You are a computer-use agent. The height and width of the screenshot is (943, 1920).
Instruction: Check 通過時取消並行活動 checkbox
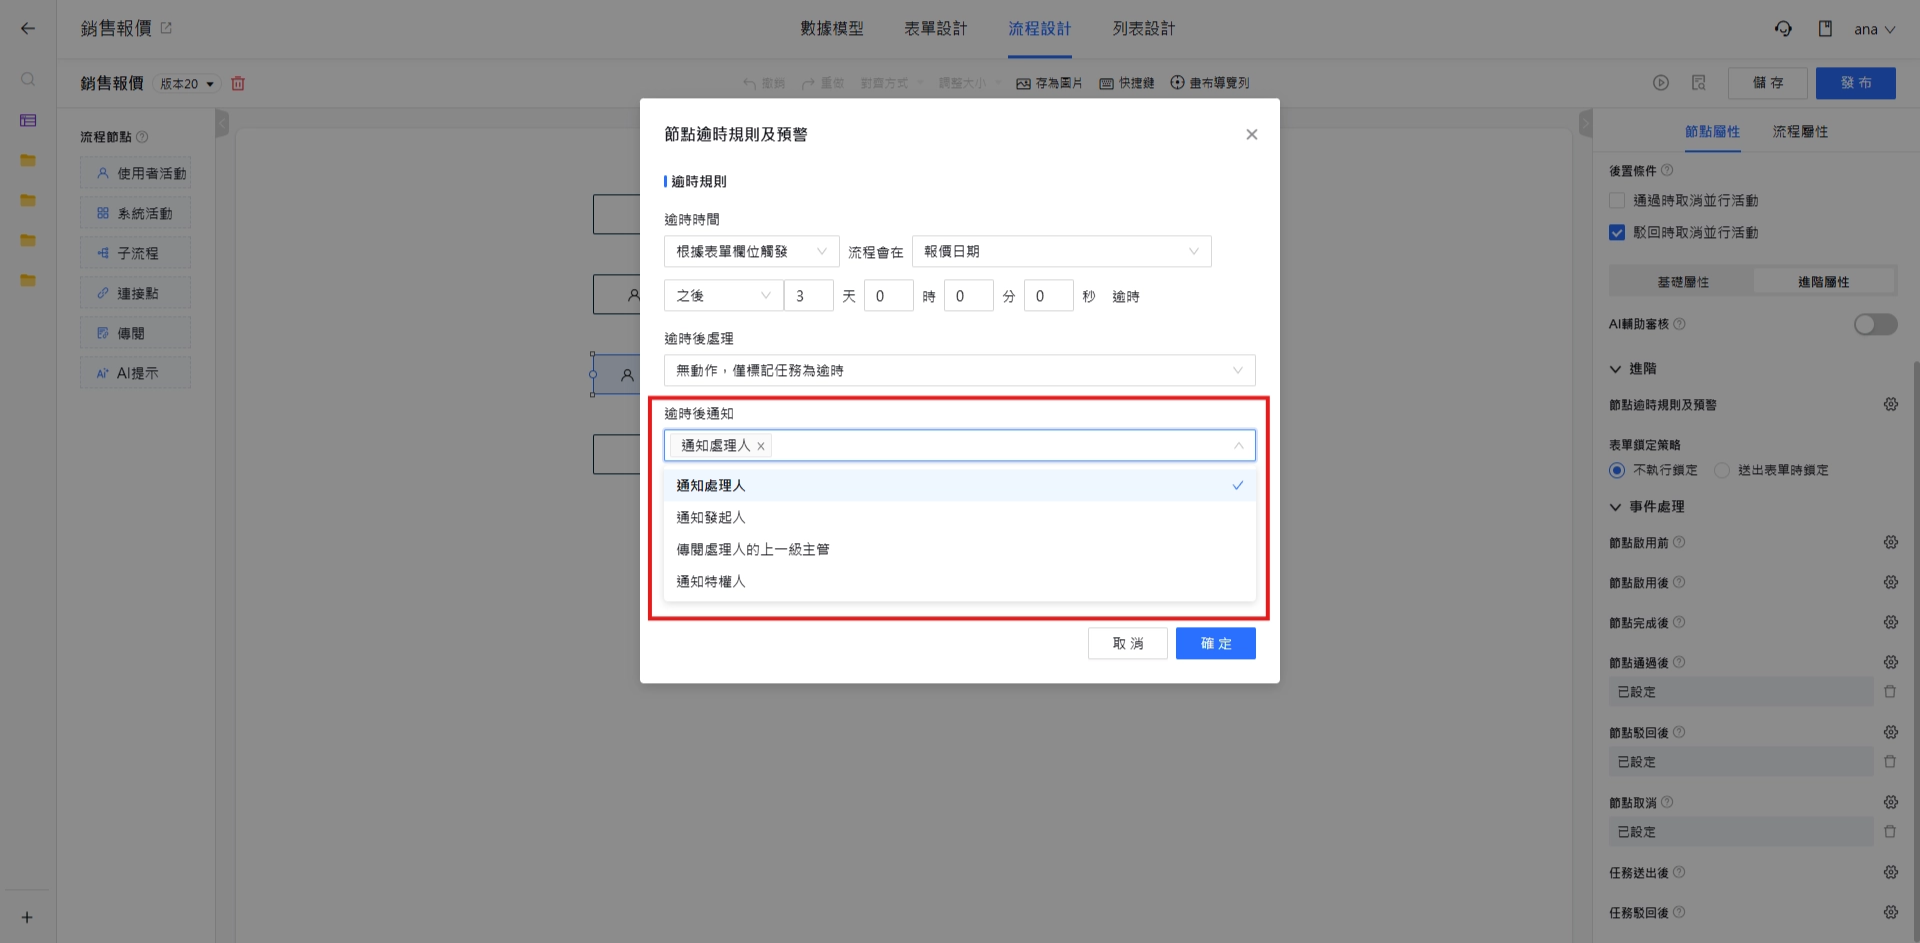tap(1617, 201)
